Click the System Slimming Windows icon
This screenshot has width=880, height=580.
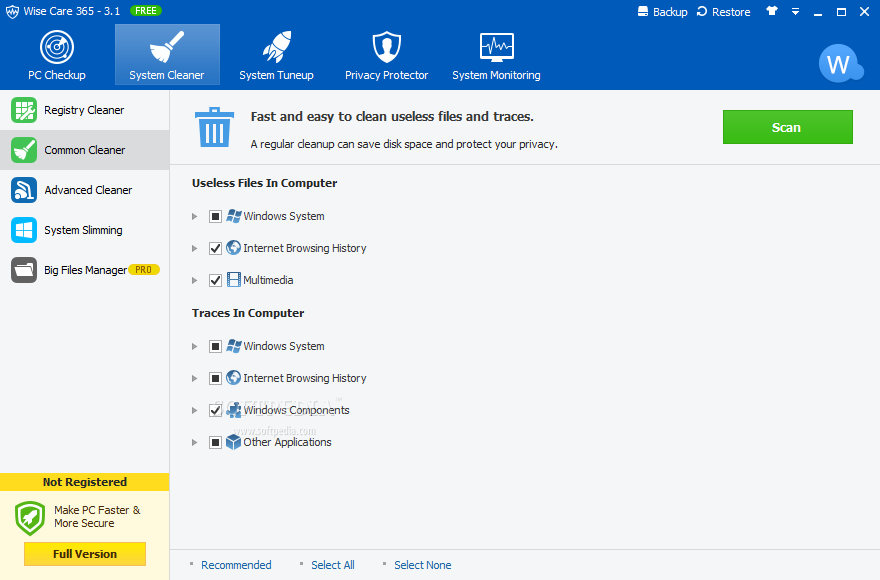24,230
